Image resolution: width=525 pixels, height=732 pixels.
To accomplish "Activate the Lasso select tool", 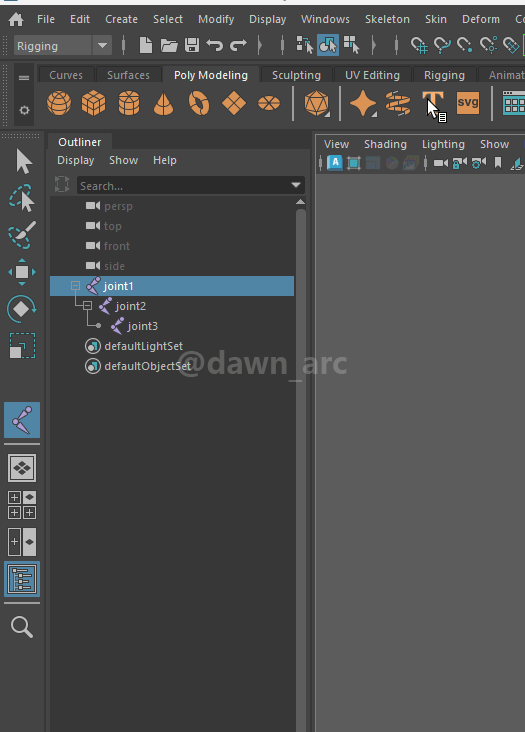I will [x=21, y=198].
